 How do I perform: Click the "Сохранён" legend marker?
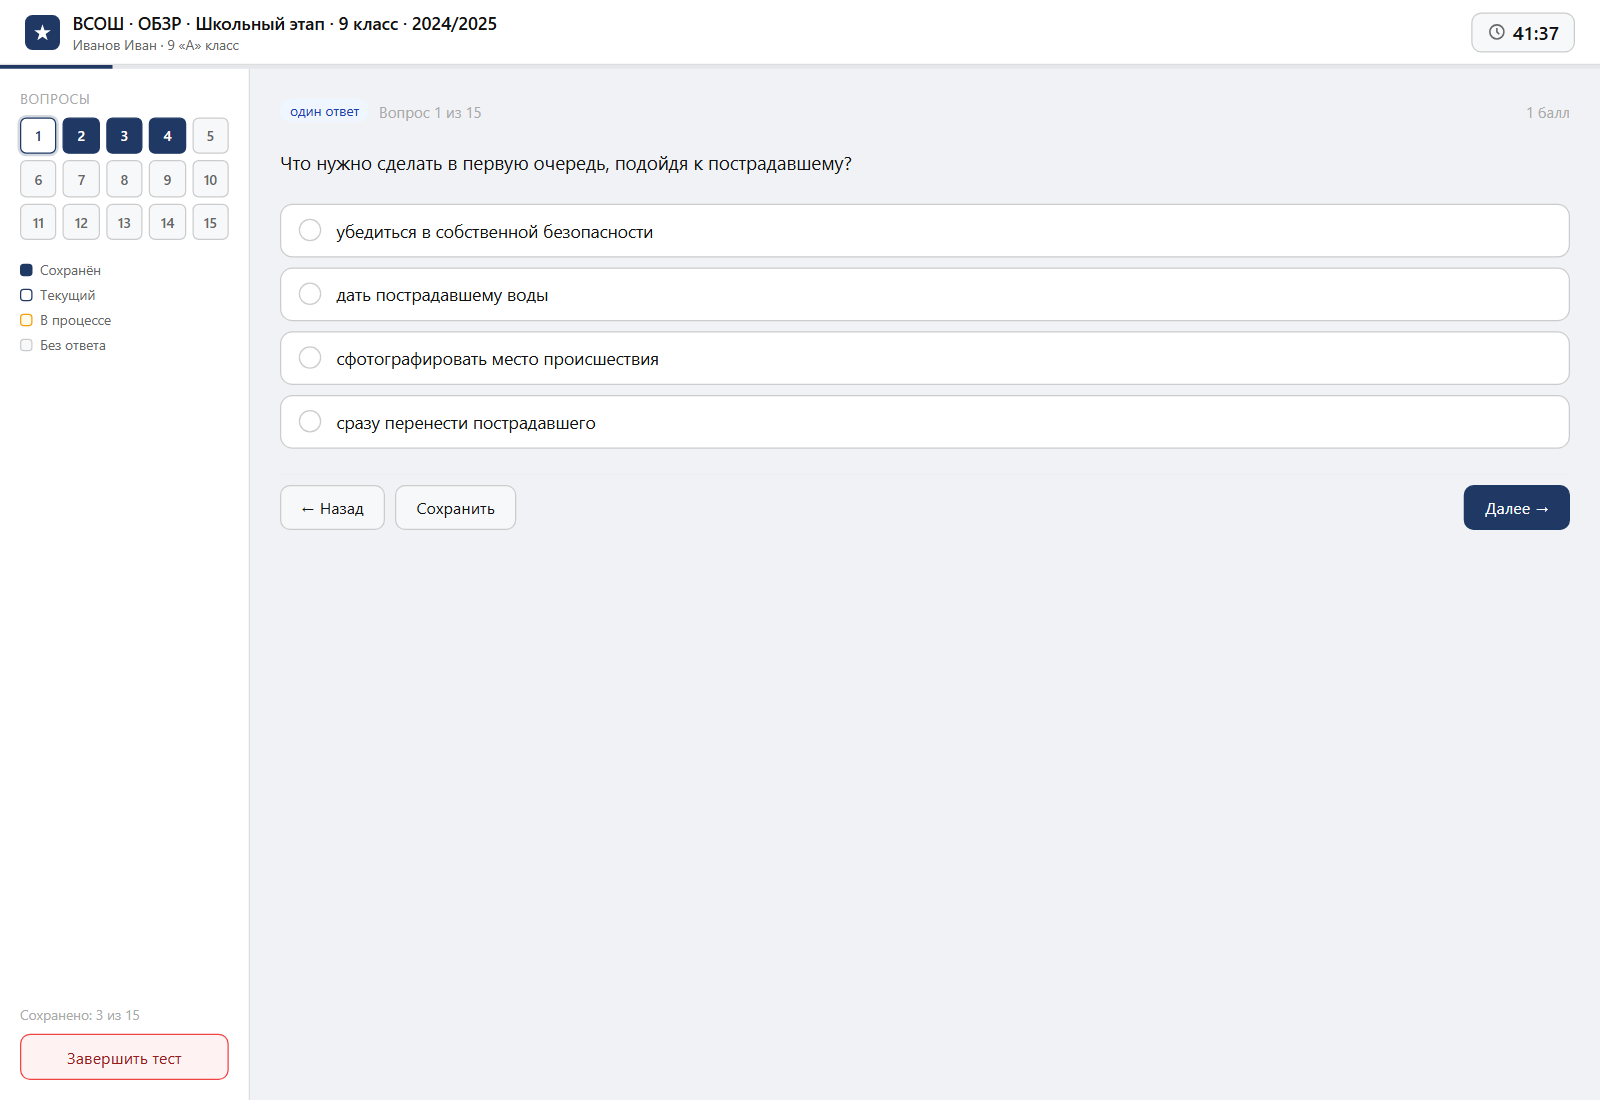click(x=27, y=270)
